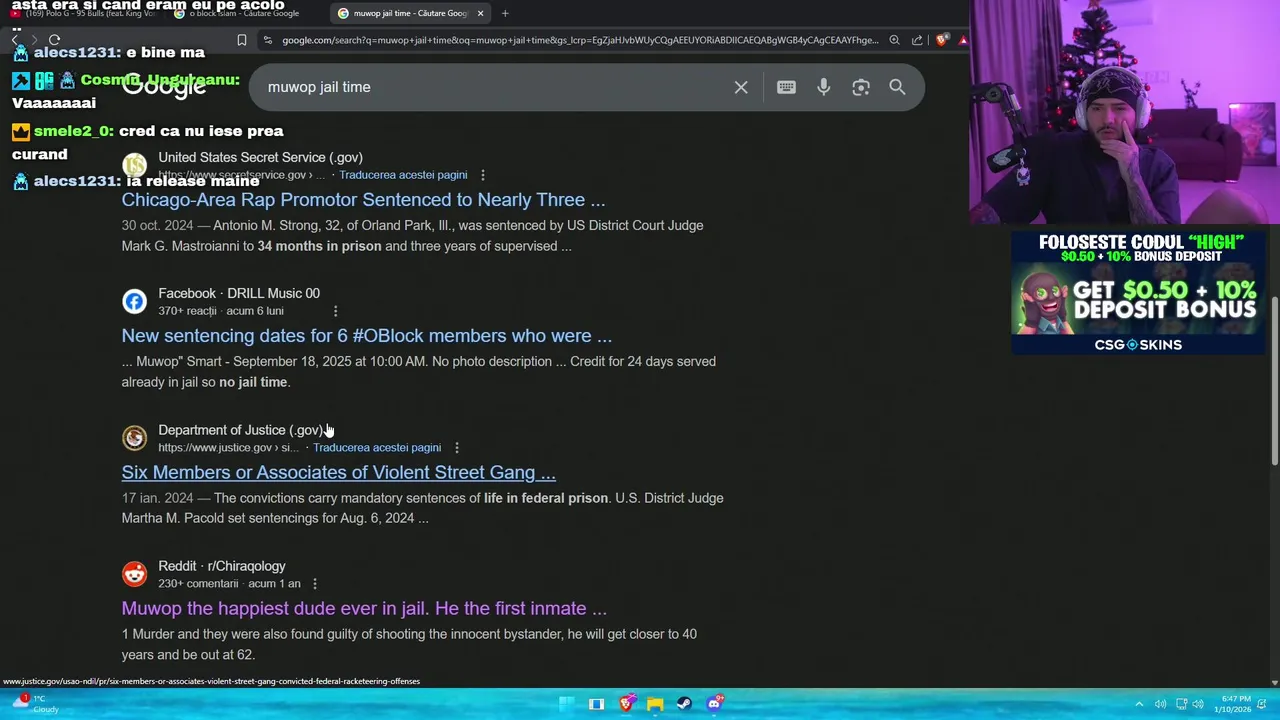This screenshot has height=720, width=1280.
Task: Open more options for Facebook DRILL Music result
Action: [335, 311]
